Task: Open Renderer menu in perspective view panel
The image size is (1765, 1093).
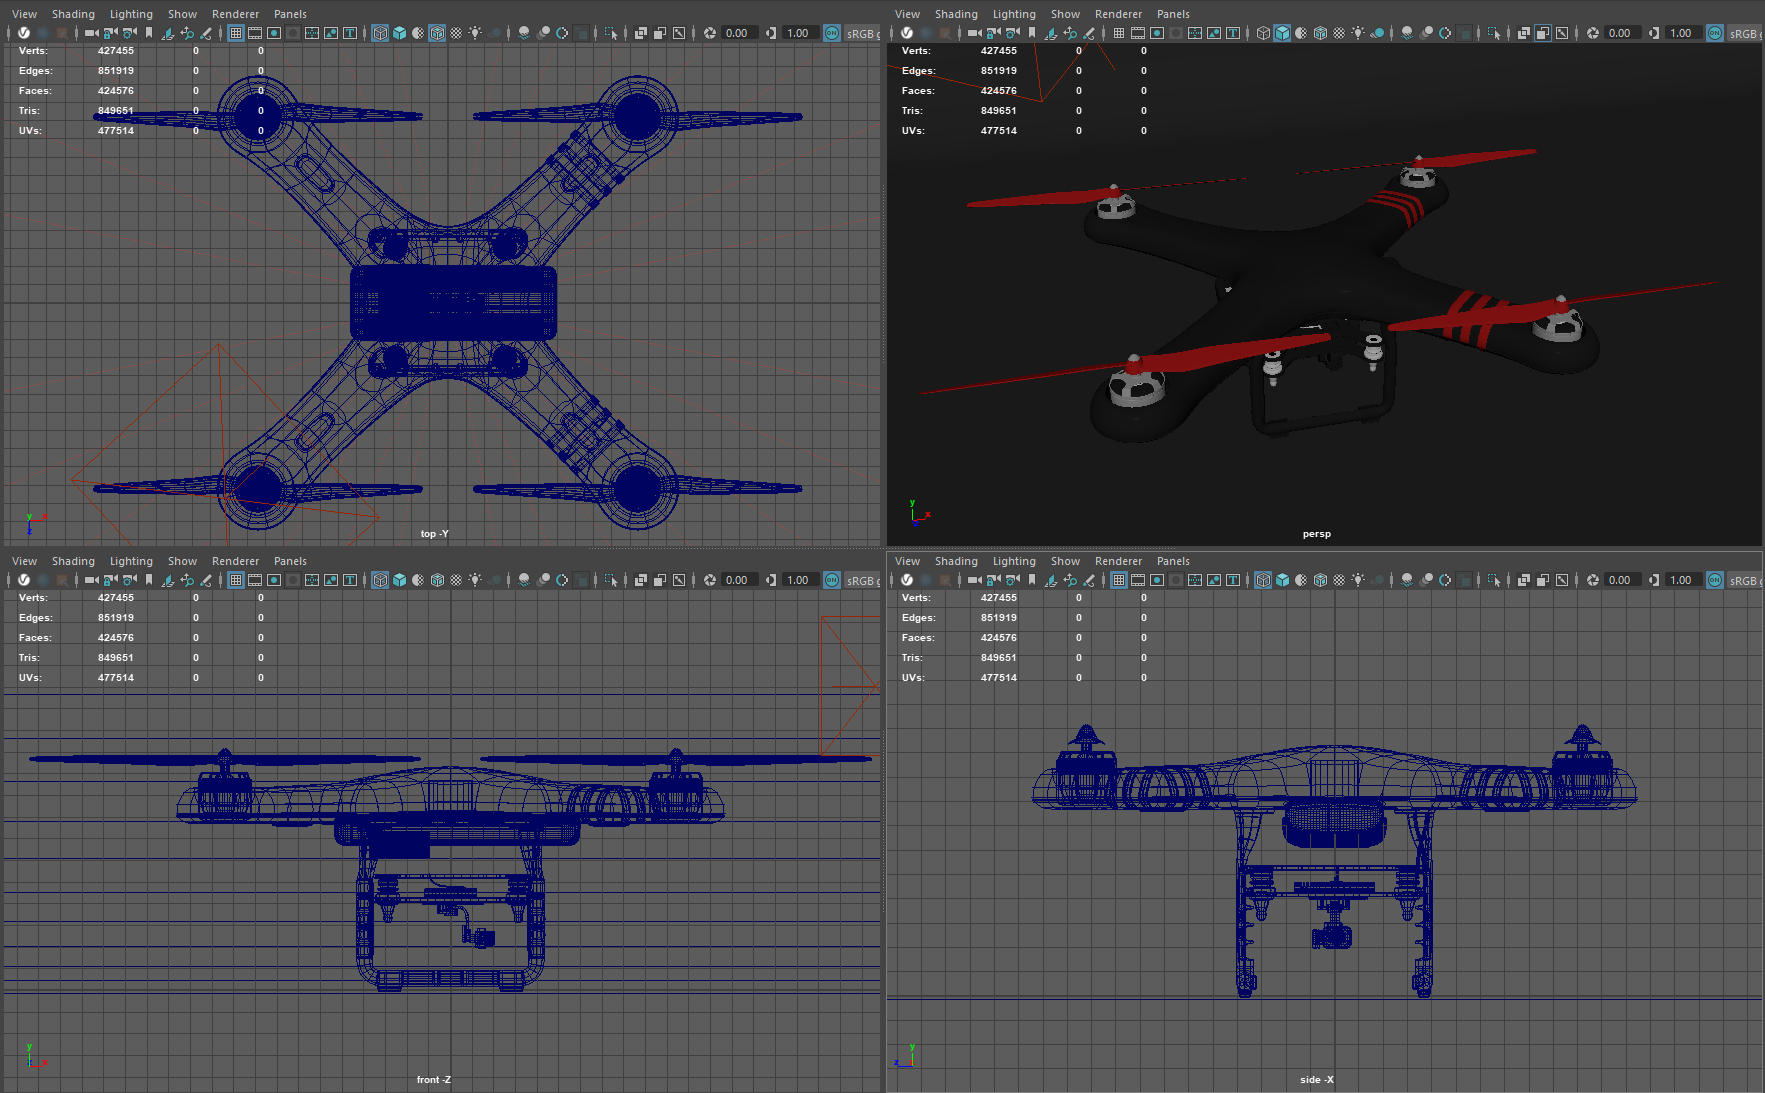Action: click(1117, 14)
